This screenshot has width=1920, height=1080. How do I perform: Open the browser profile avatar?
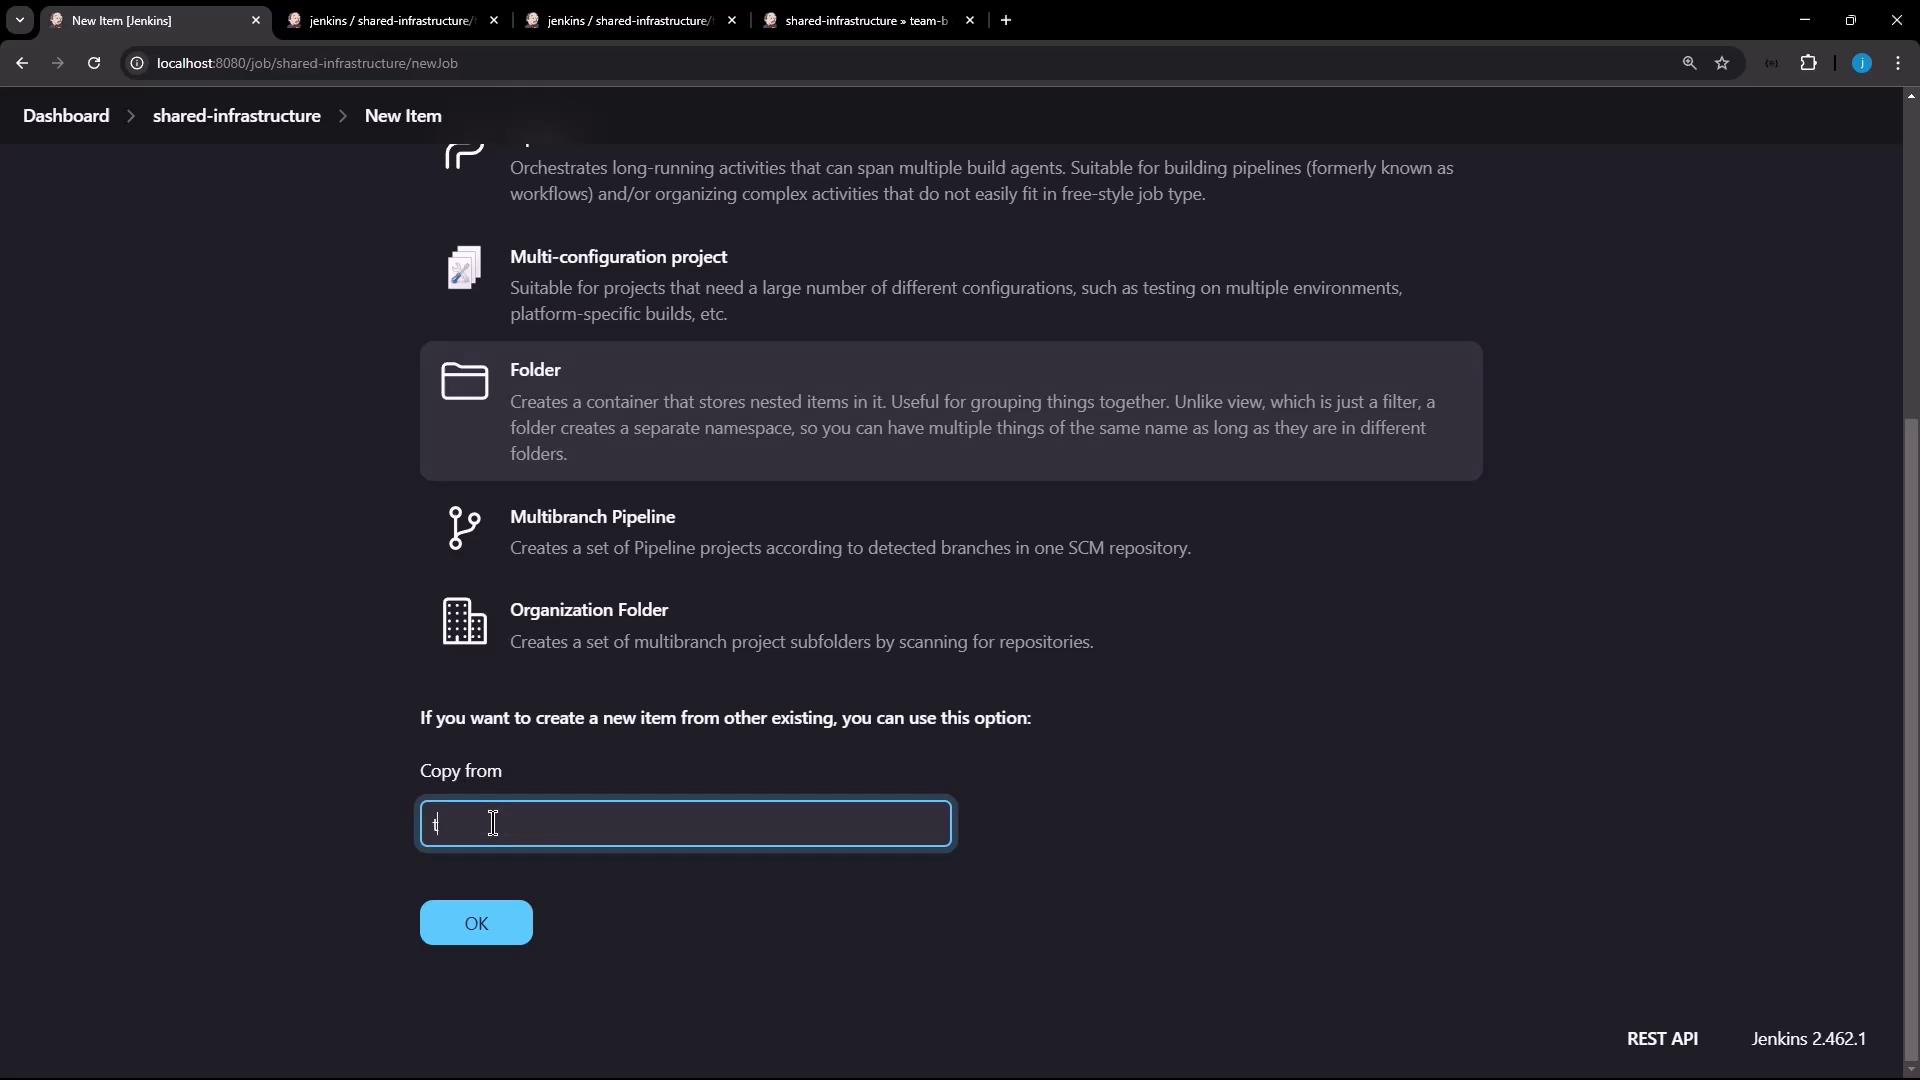1861,63
